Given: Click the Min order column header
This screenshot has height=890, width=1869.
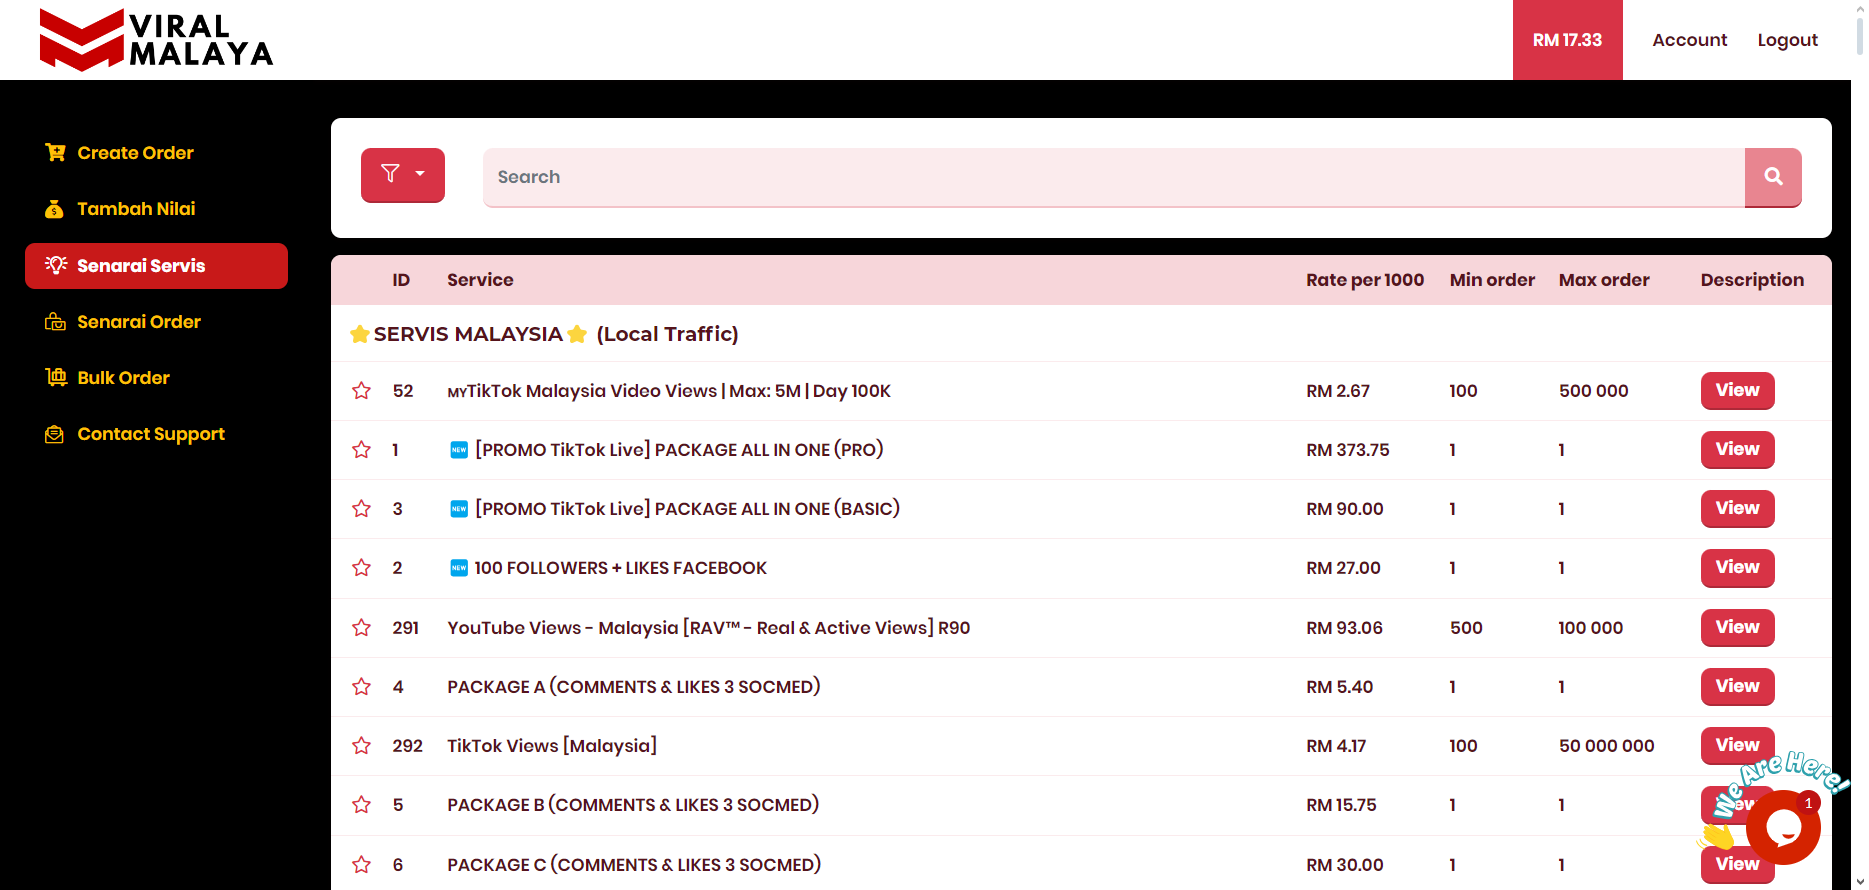Looking at the screenshot, I should point(1492,280).
